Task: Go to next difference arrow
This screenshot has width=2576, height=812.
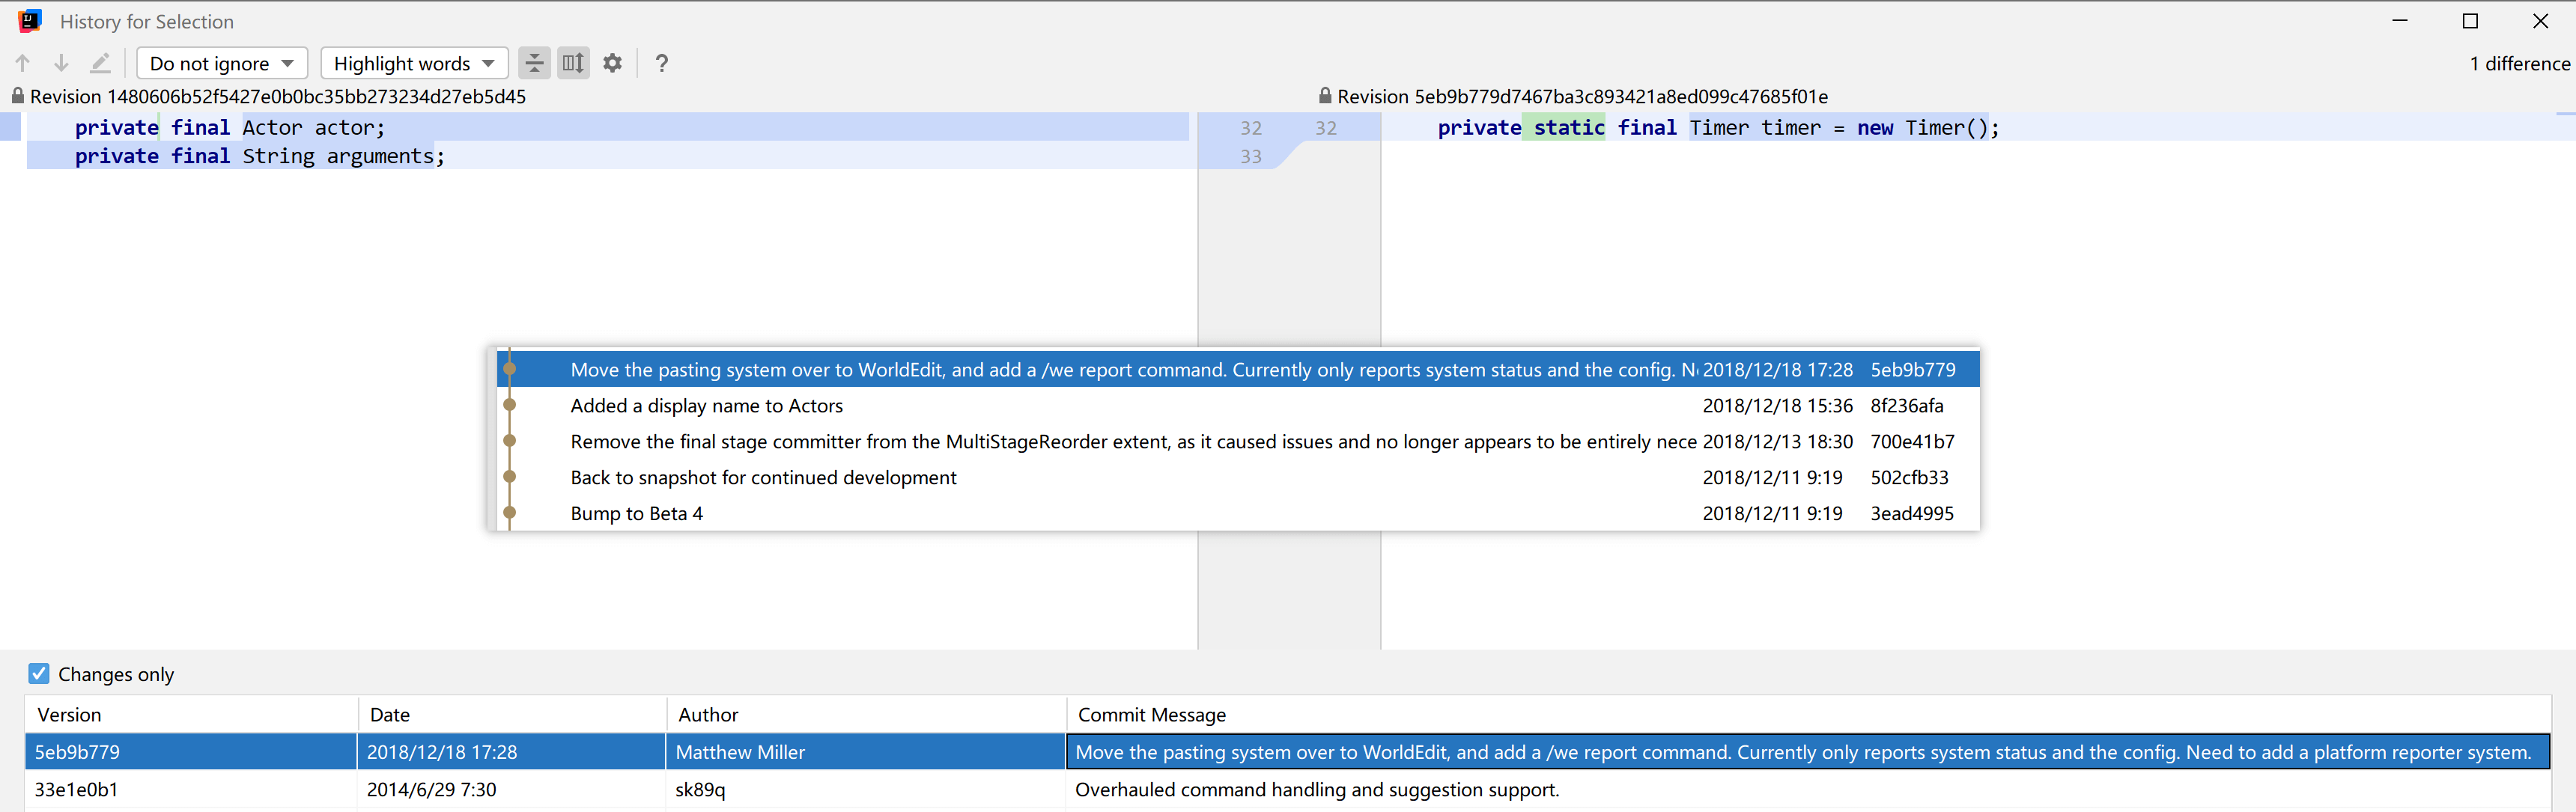Action: coord(61,63)
